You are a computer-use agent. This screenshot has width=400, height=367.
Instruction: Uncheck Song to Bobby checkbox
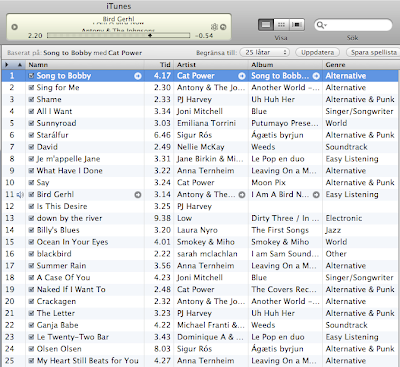[31, 76]
